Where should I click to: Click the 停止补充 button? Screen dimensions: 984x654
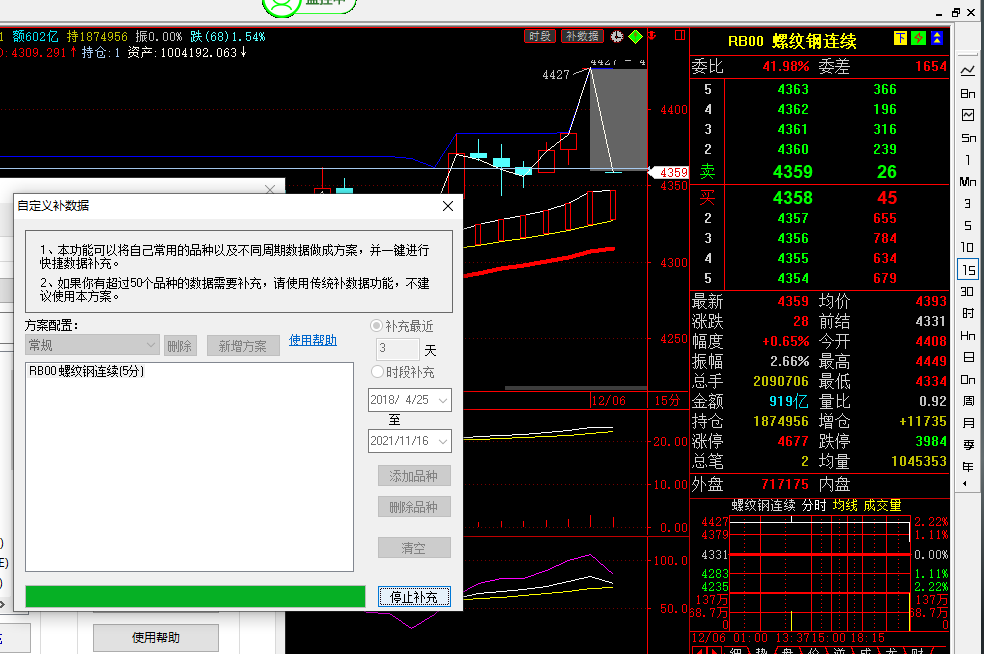click(x=414, y=597)
